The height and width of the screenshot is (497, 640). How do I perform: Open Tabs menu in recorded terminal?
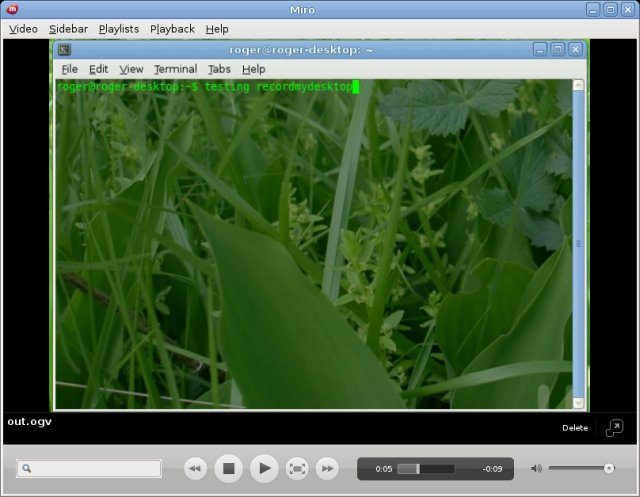point(220,69)
